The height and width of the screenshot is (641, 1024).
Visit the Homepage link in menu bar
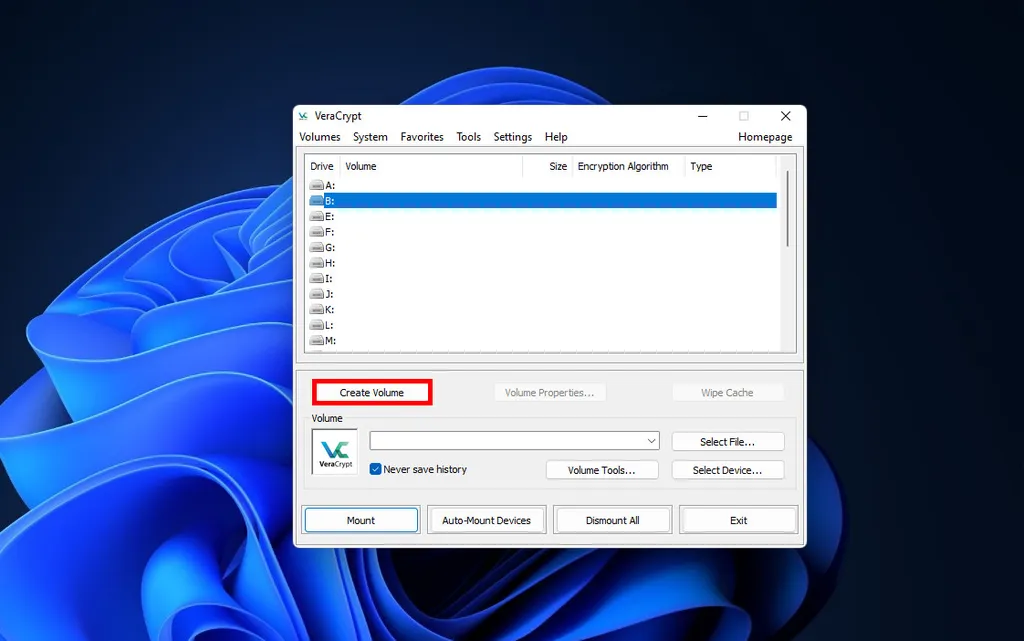(765, 137)
